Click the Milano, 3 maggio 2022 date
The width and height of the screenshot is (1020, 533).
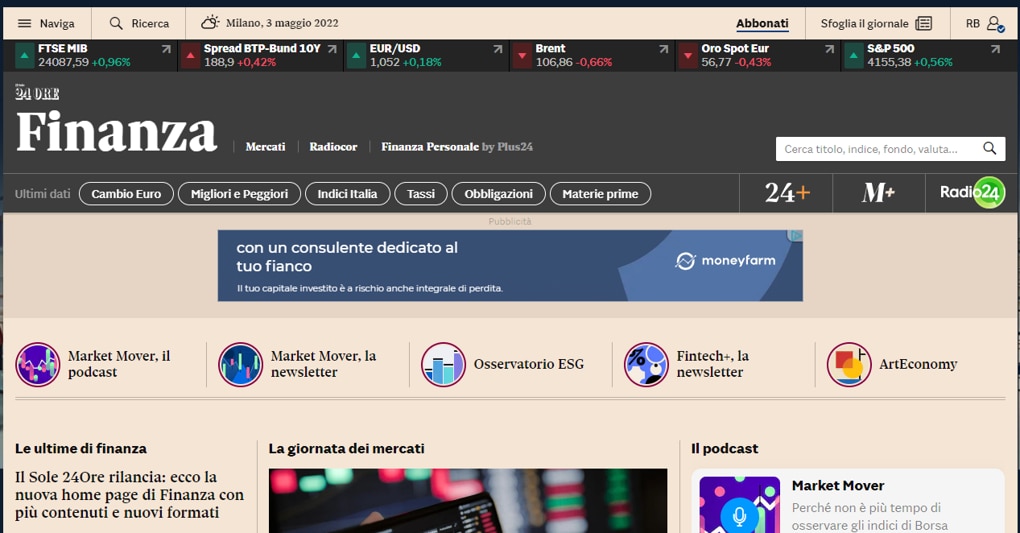pyautogui.click(x=282, y=23)
